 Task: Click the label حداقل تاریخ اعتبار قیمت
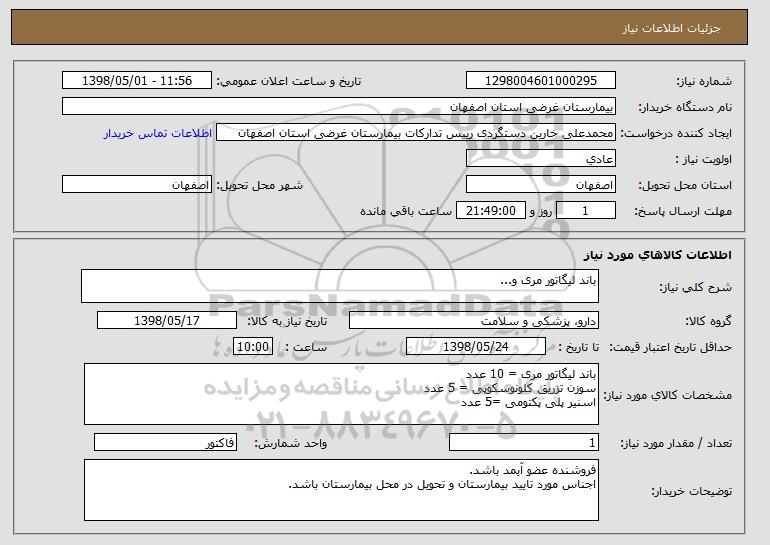pos(670,347)
